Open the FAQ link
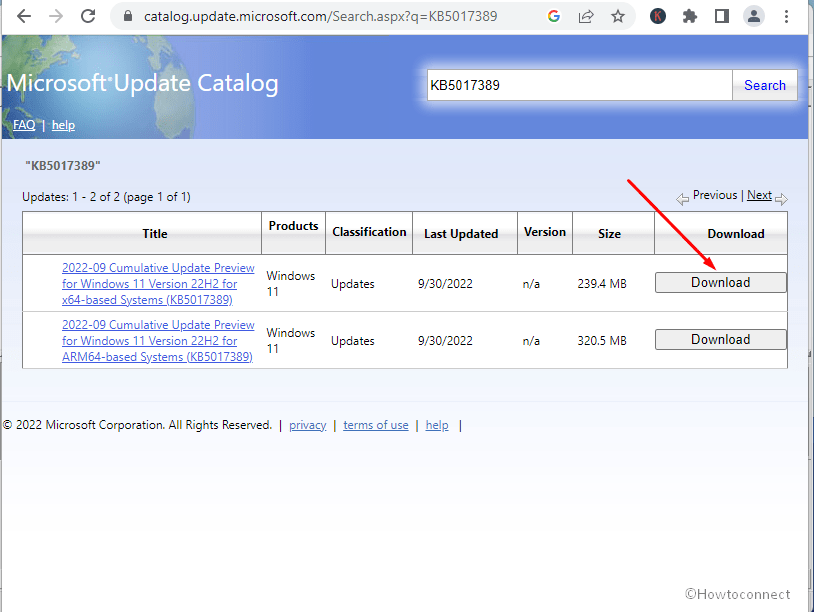Viewport: 814px width, 612px height. 24,125
